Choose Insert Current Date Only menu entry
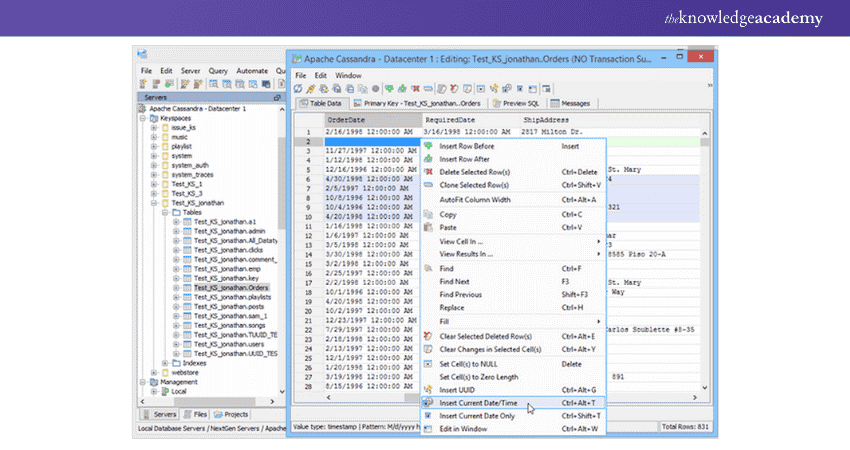Image resolution: width=850 pixels, height=450 pixels. click(x=513, y=416)
